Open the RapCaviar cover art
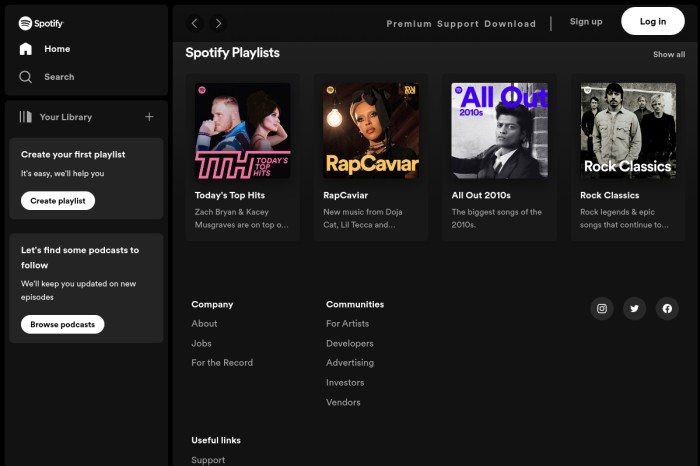 coord(371,131)
